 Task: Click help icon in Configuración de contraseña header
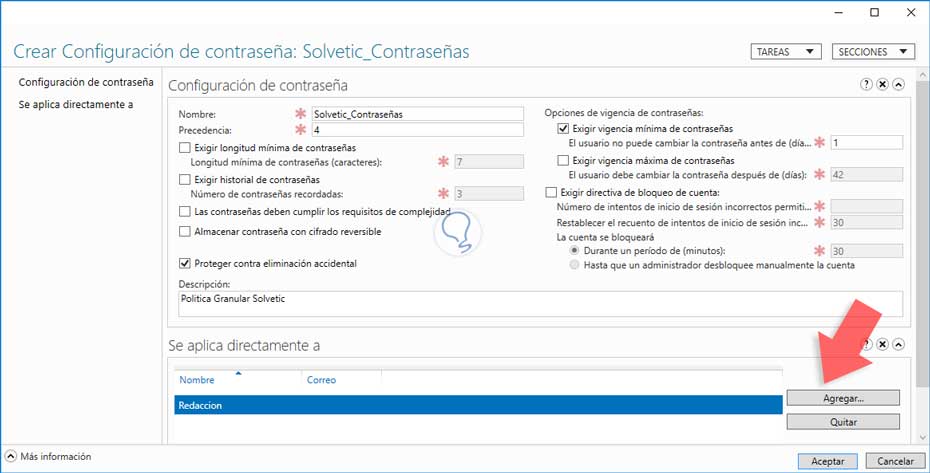[x=866, y=85]
